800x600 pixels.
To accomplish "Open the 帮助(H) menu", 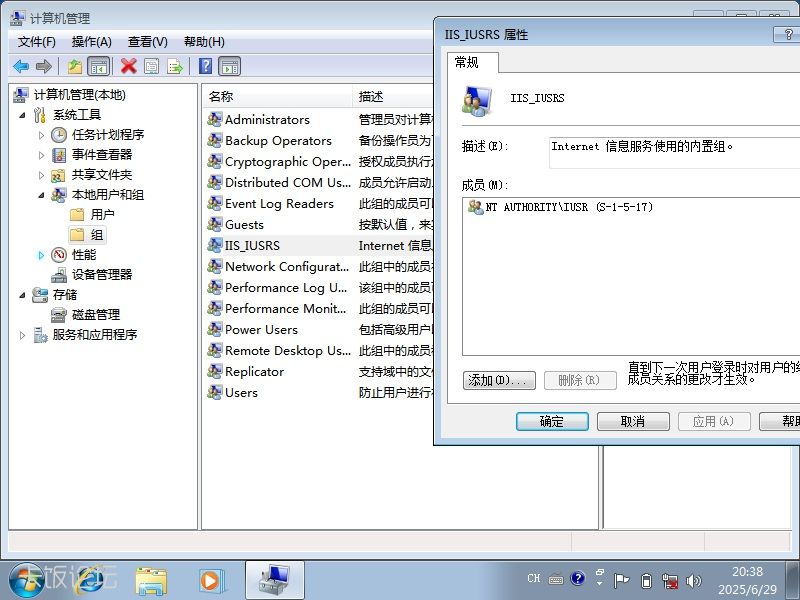I will (x=204, y=42).
